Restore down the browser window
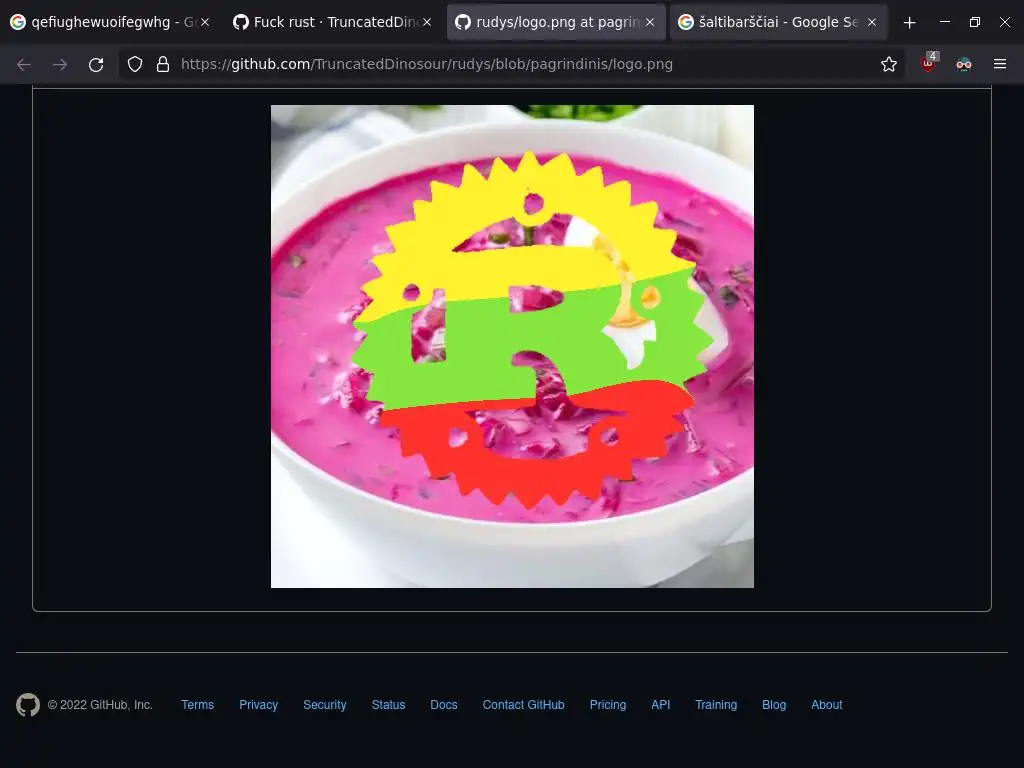The width and height of the screenshot is (1024, 768). pos(974,22)
